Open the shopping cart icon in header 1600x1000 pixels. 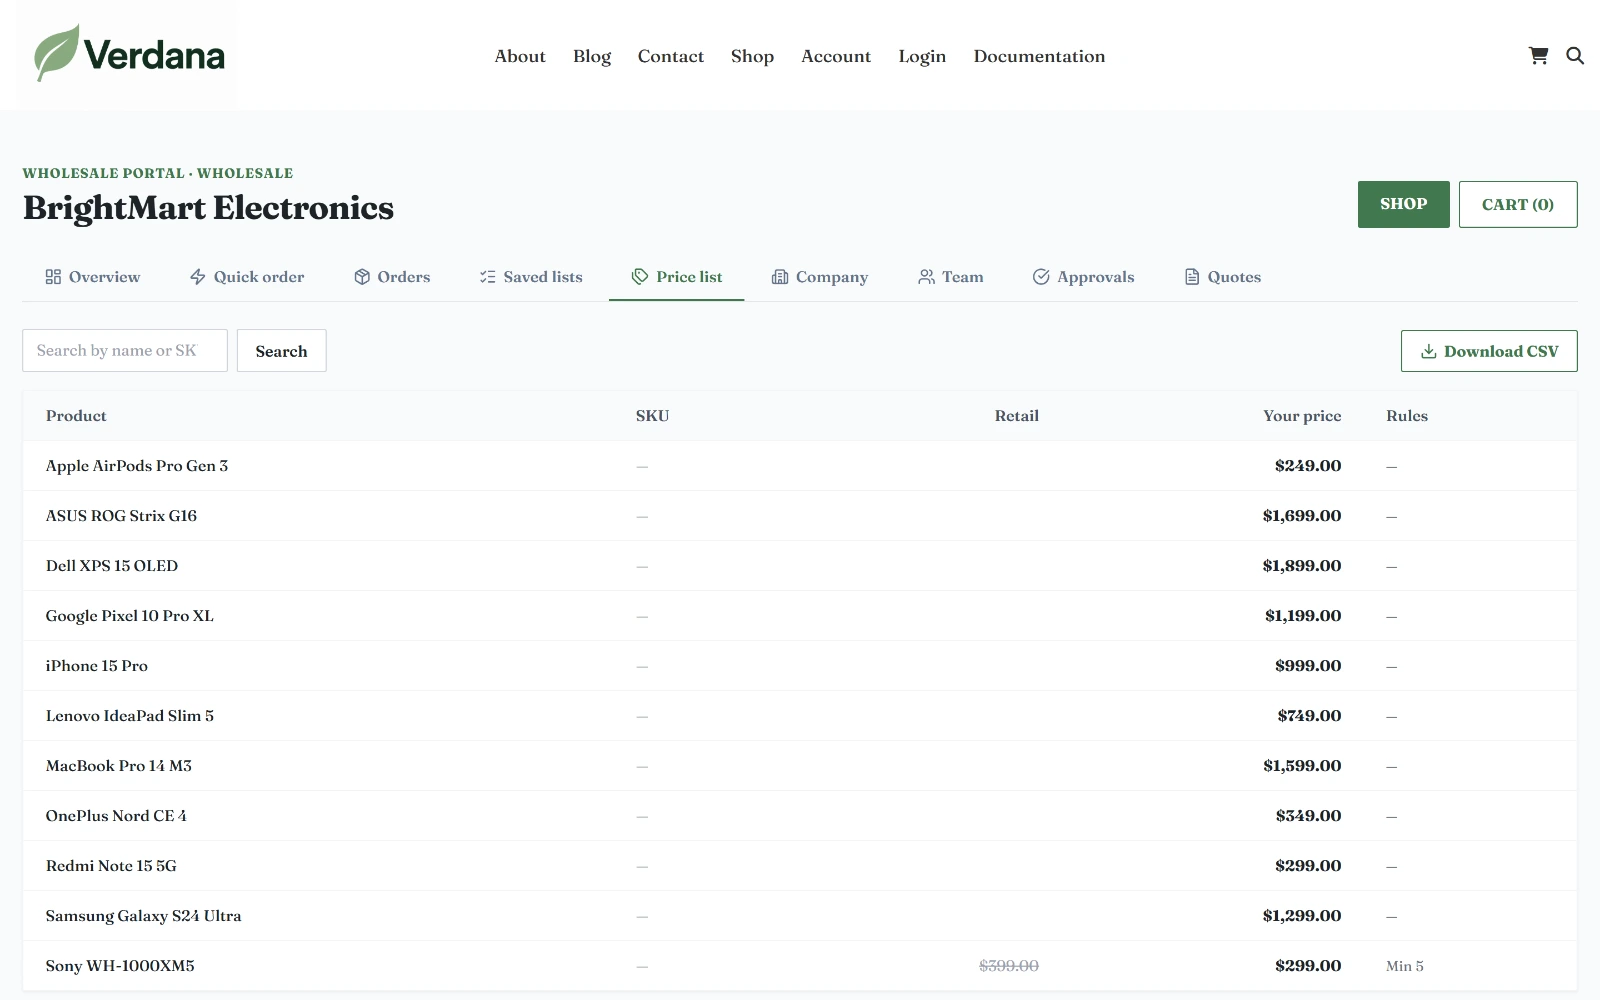(1538, 56)
